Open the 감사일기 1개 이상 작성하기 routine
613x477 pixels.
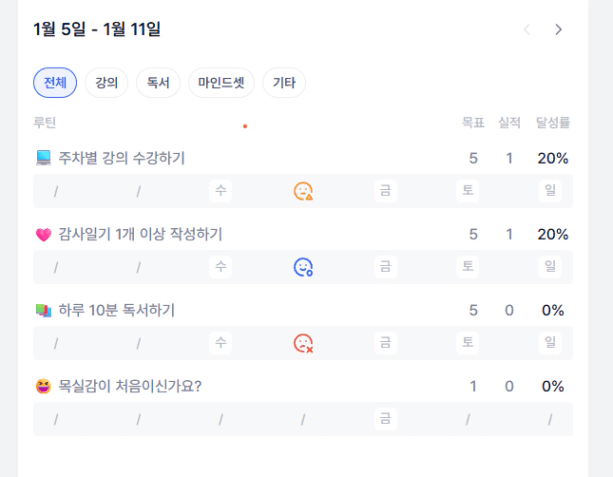[x=140, y=234]
